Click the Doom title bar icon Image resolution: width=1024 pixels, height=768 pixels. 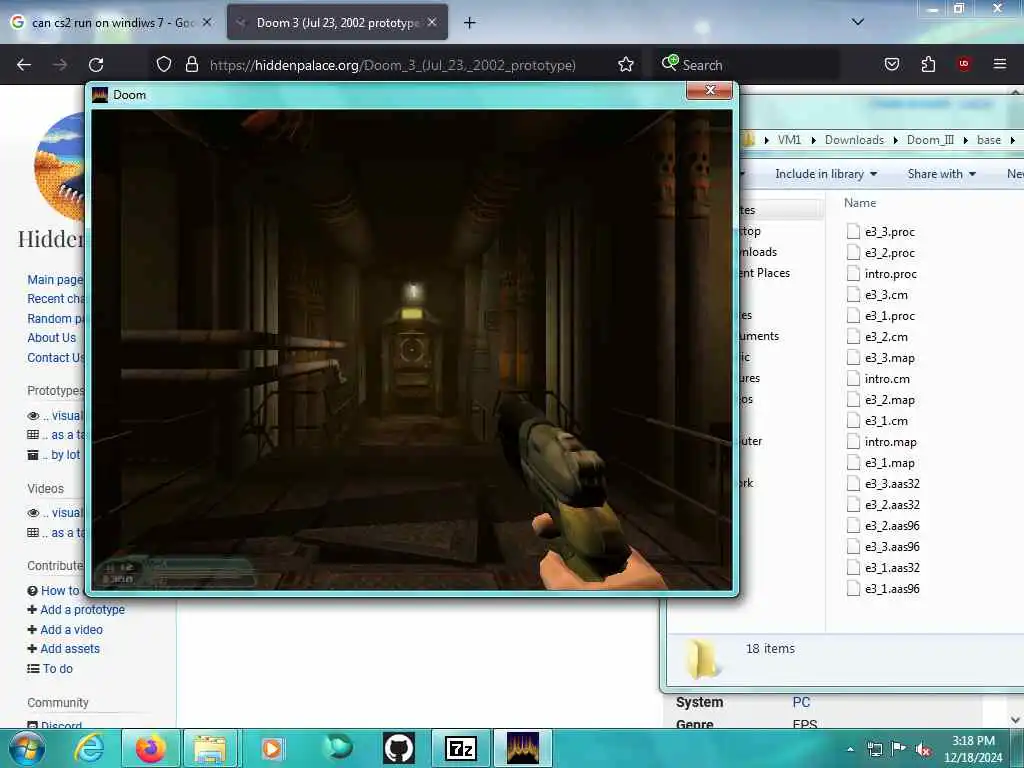click(x=99, y=95)
